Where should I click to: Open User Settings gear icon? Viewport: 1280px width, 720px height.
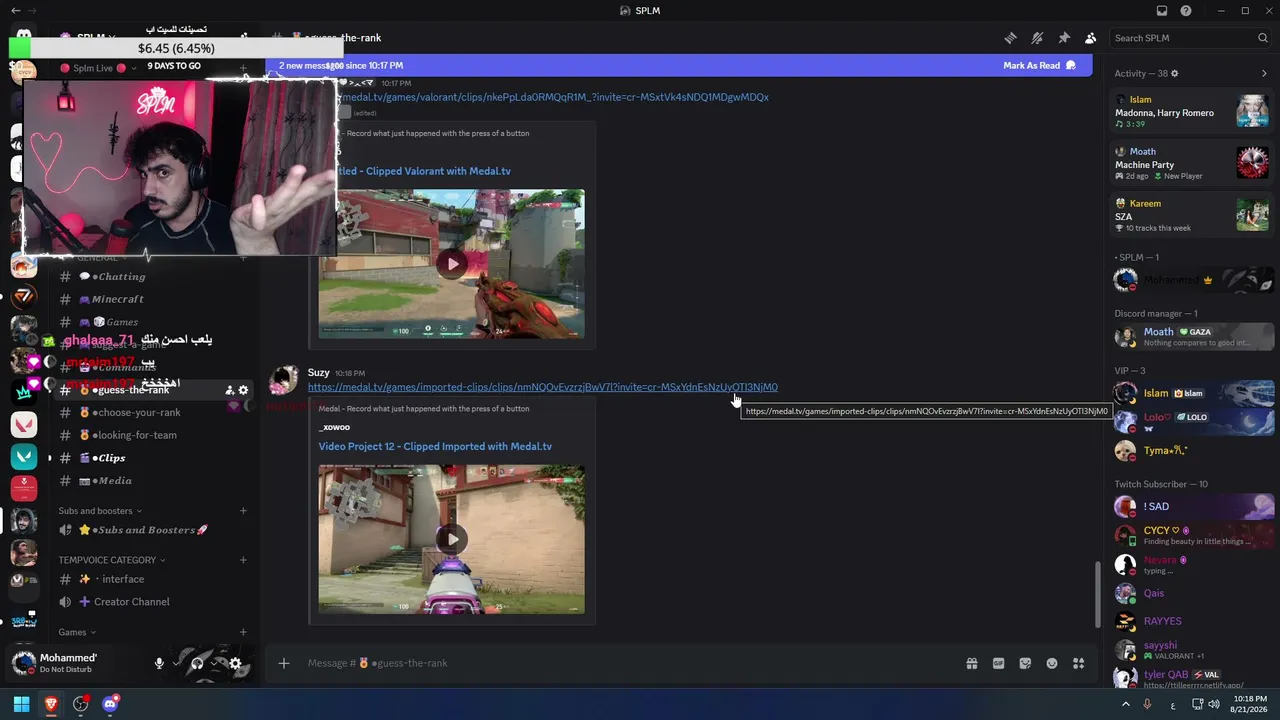pyautogui.click(x=235, y=663)
